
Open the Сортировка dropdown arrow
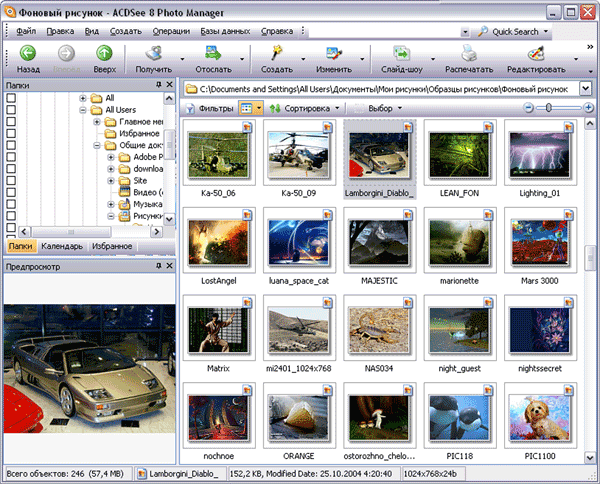click(337, 109)
